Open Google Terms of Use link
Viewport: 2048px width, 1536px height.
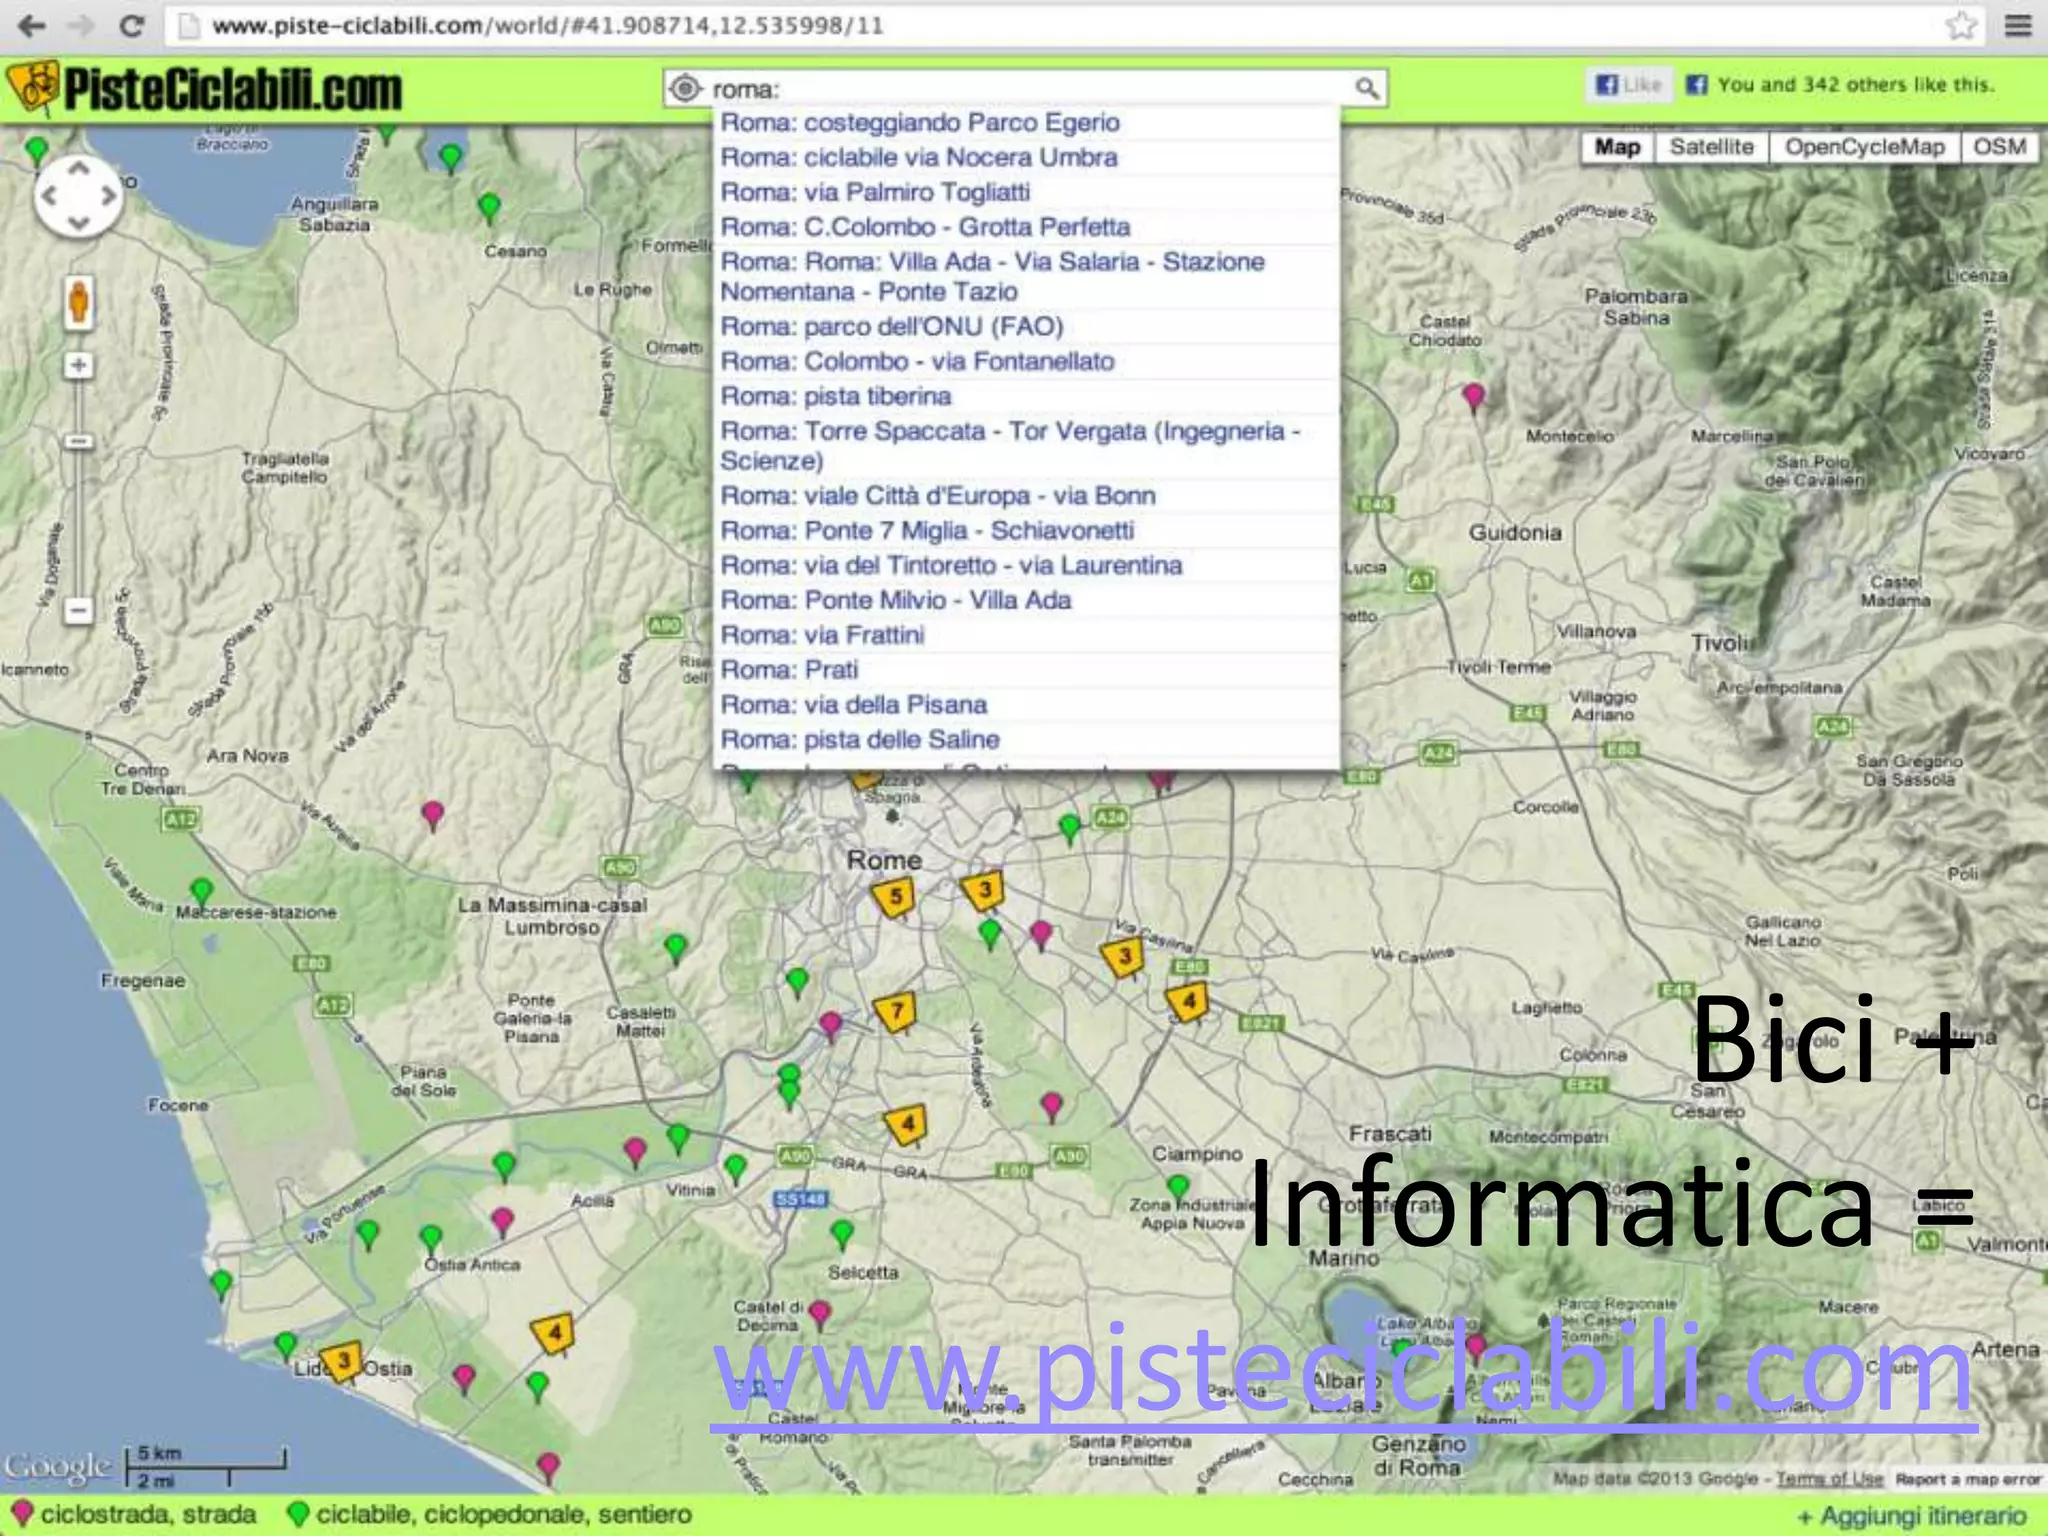coord(1829,1479)
